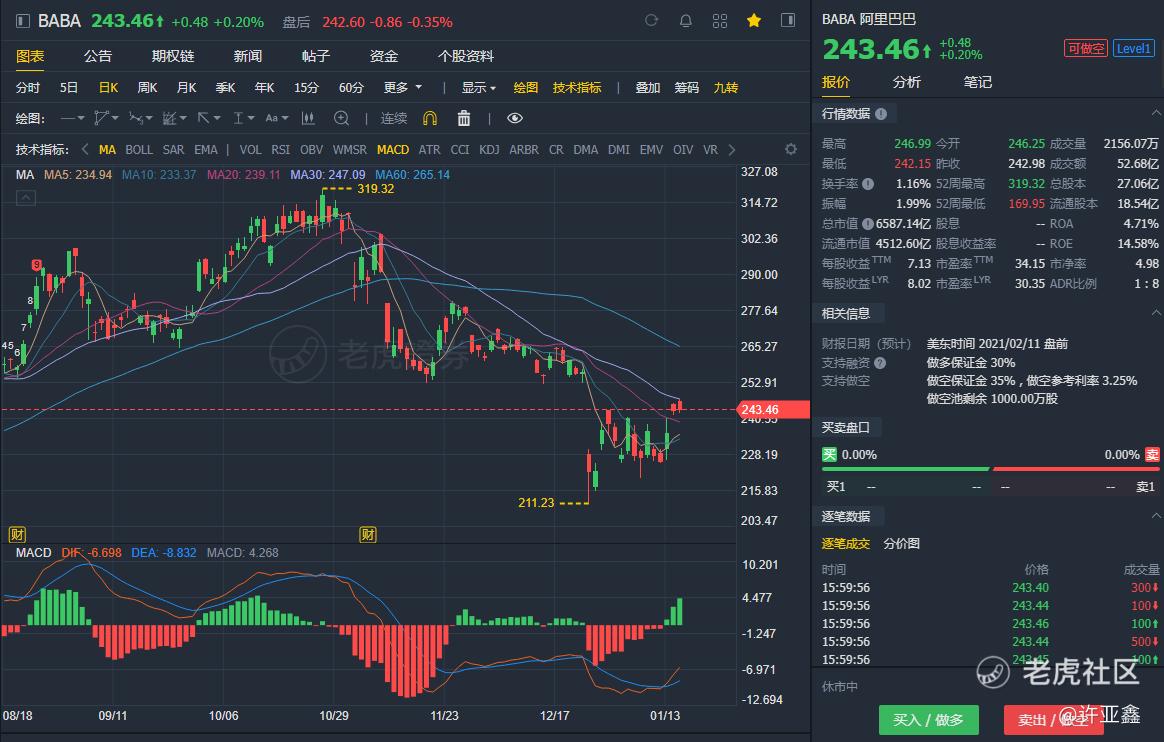The height and width of the screenshot is (742, 1164).
Task: Click the 筹码 chip distribution button
Action: pos(687,88)
